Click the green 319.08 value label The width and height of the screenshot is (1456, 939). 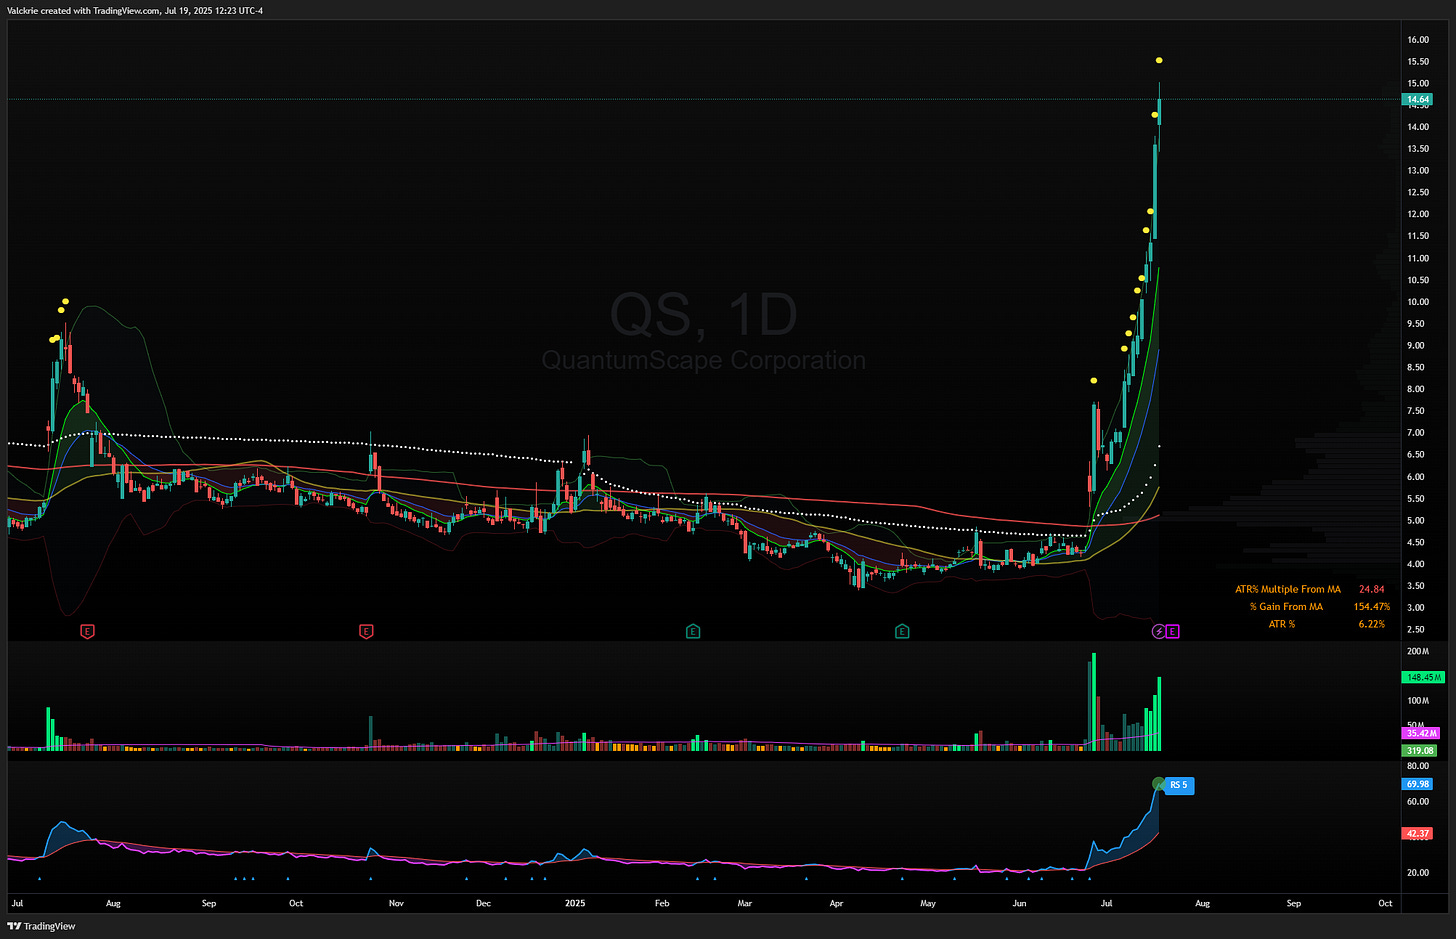tap(1420, 750)
